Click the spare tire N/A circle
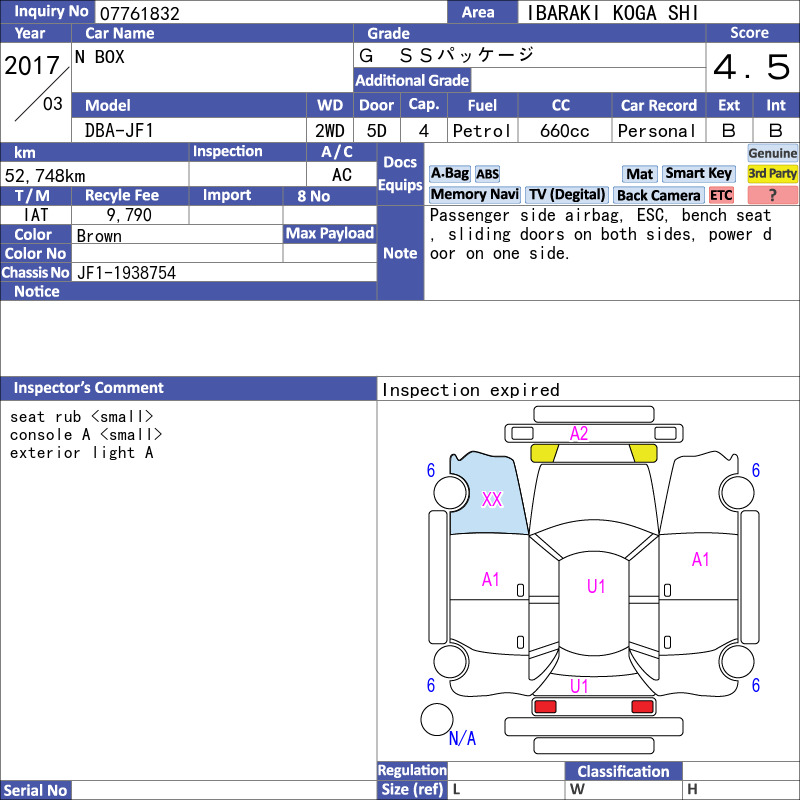Viewport: 800px width, 800px height. [437, 719]
